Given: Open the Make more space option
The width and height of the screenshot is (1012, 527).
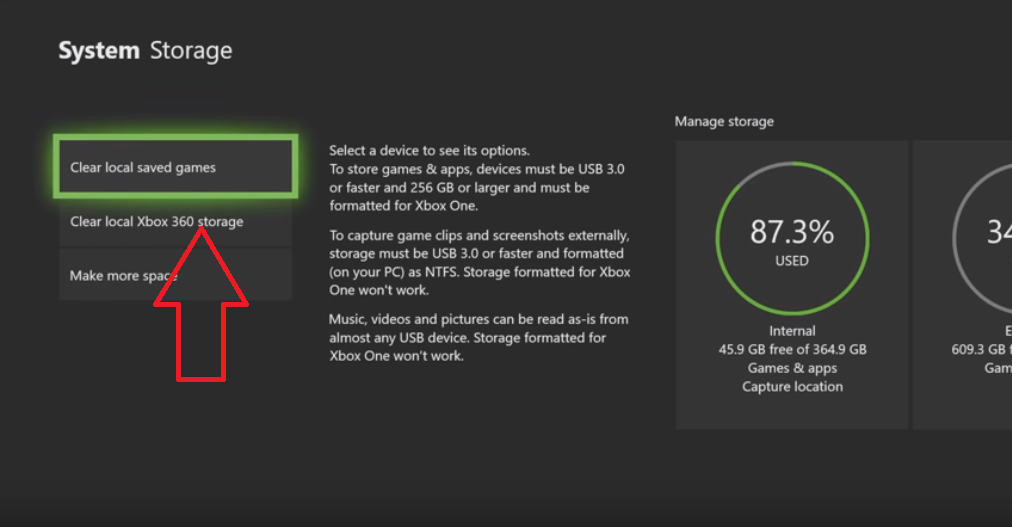Looking at the screenshot, I should click(x=175, y=275).
